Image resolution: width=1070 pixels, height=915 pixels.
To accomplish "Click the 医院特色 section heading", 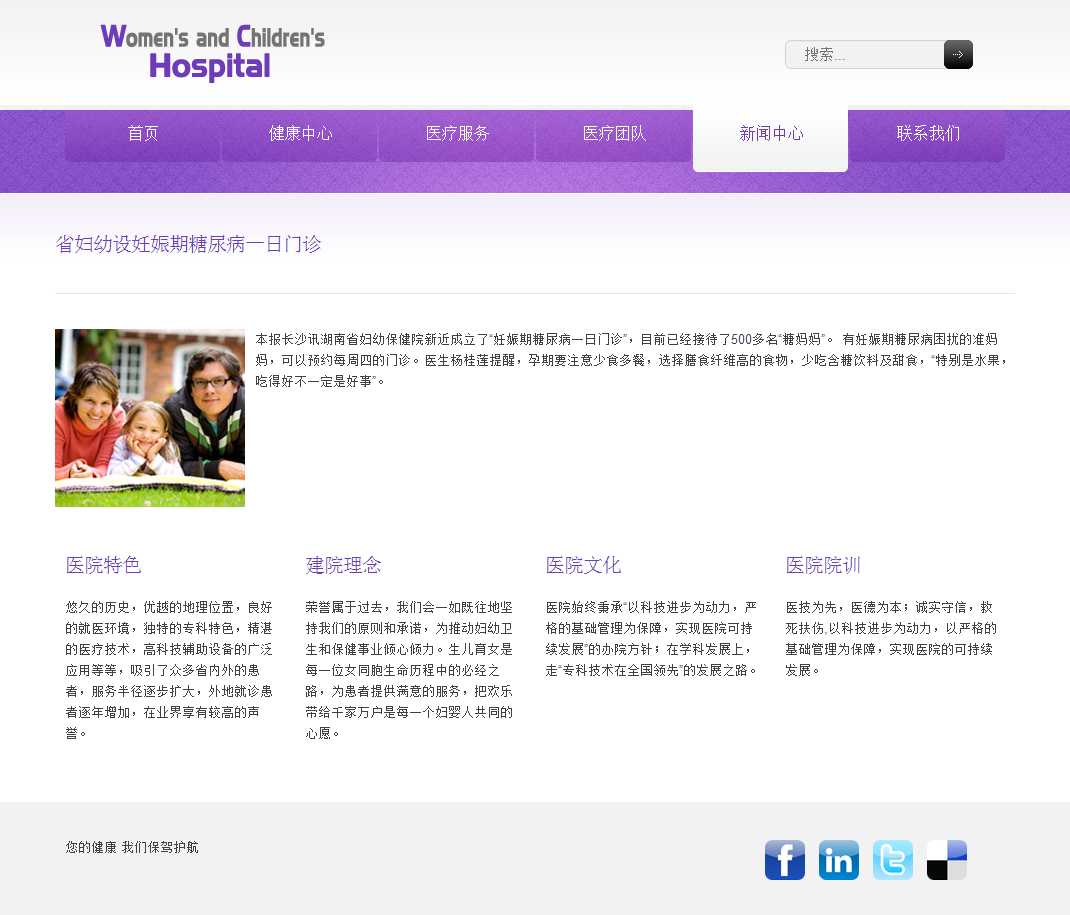I will coord(104,565).
